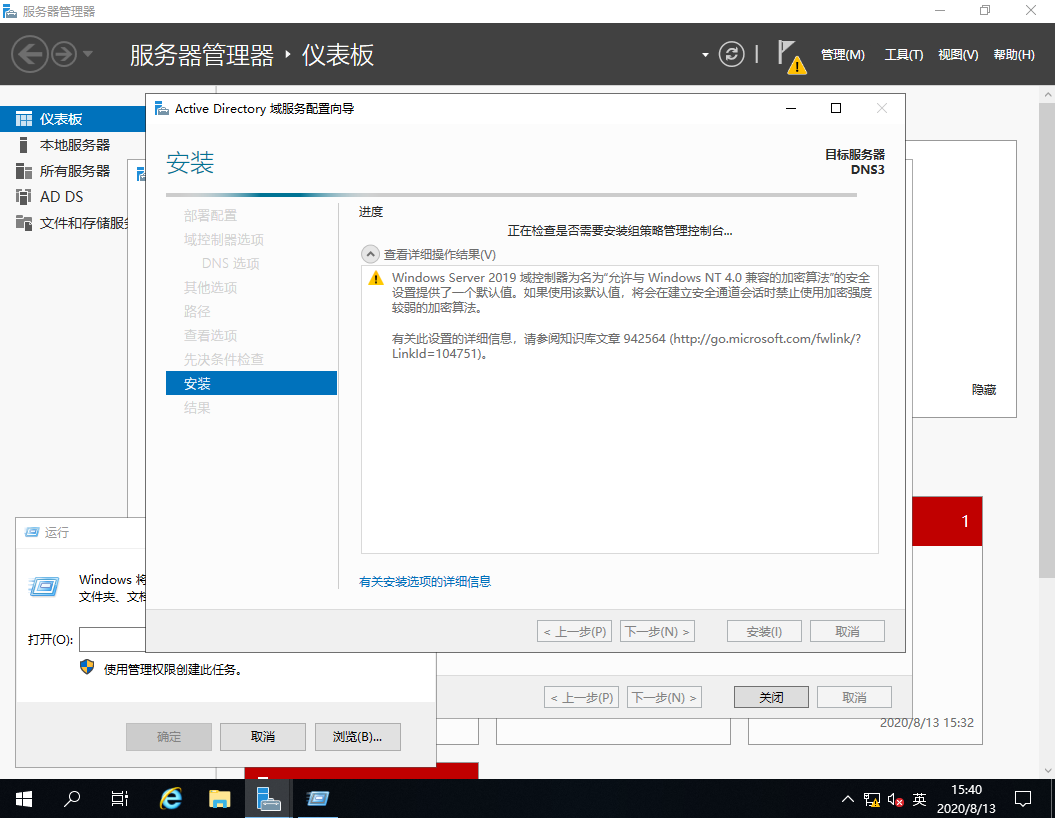Click the red tile showing 1

coord(947,521)
